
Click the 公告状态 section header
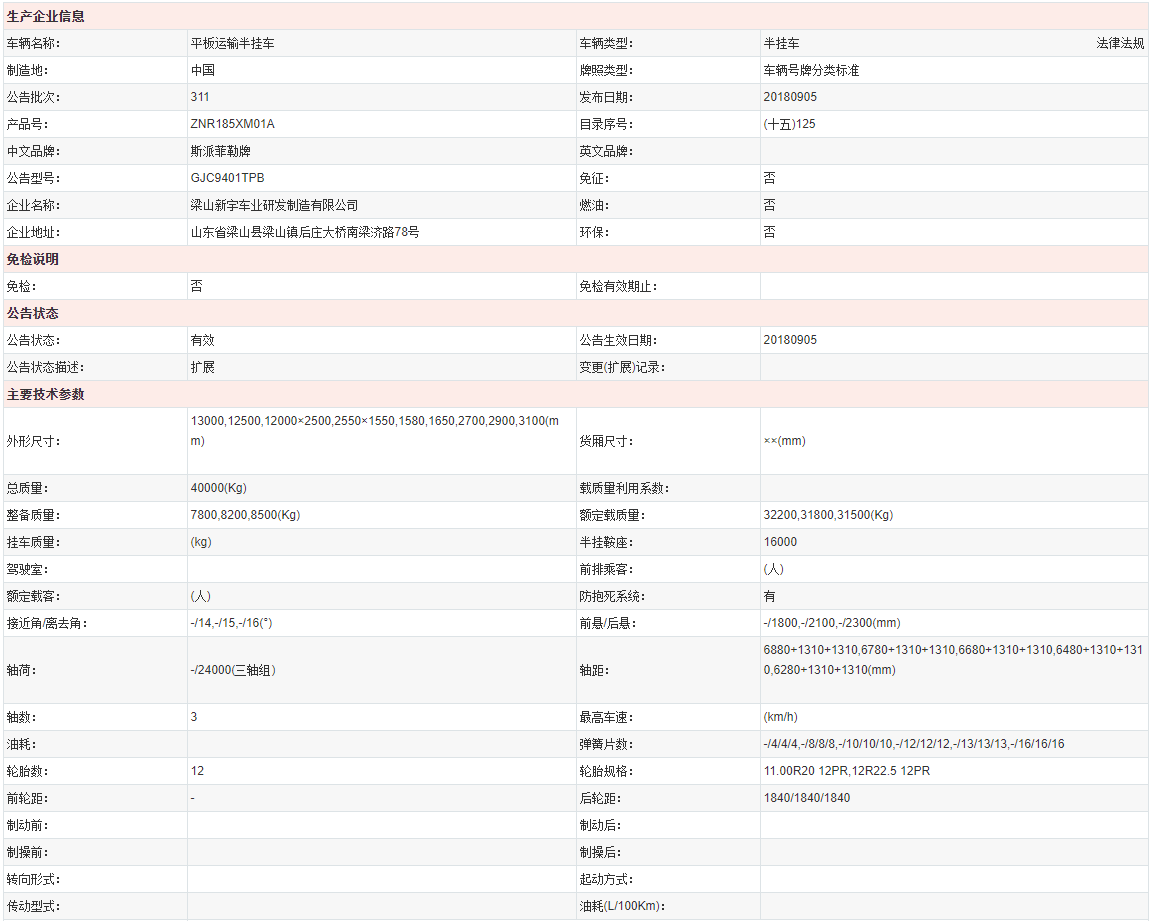click(33, 313)
